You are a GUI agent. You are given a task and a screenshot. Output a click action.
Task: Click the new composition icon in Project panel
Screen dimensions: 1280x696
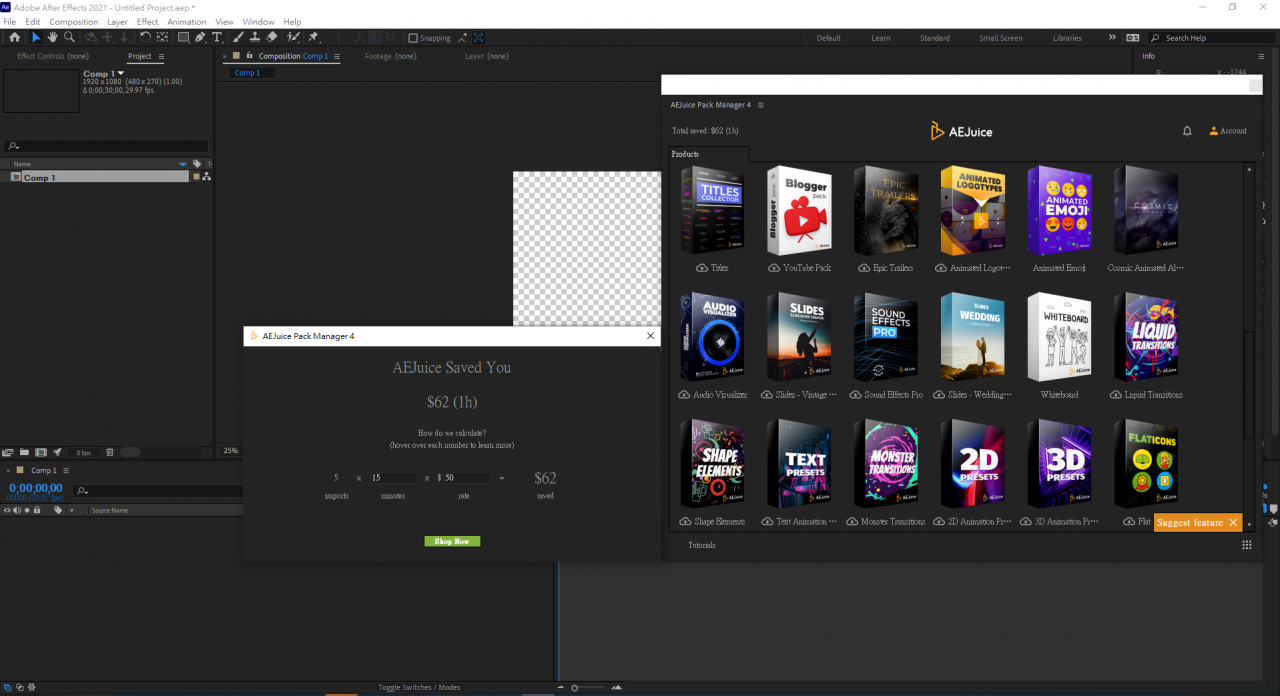click(x=41, y=452)
